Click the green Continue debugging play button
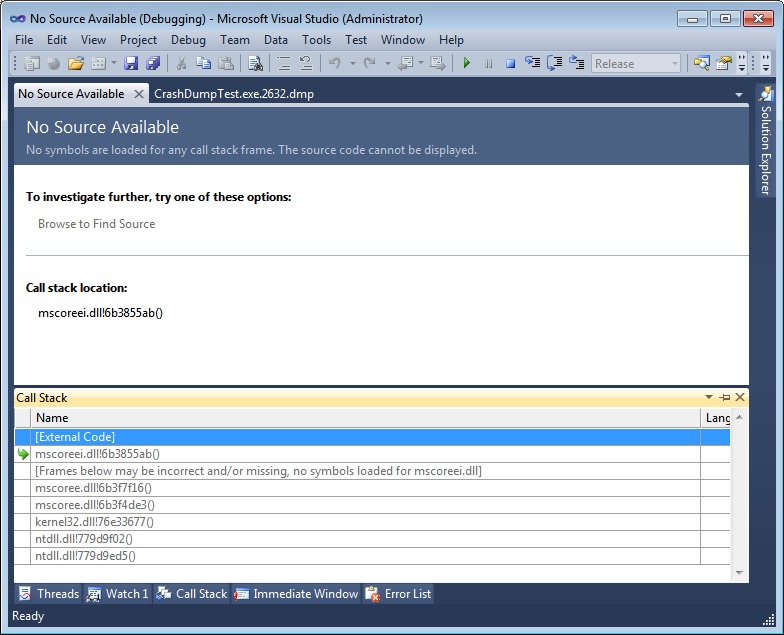The width and height of the screenshot is (784, 635). 466,64
